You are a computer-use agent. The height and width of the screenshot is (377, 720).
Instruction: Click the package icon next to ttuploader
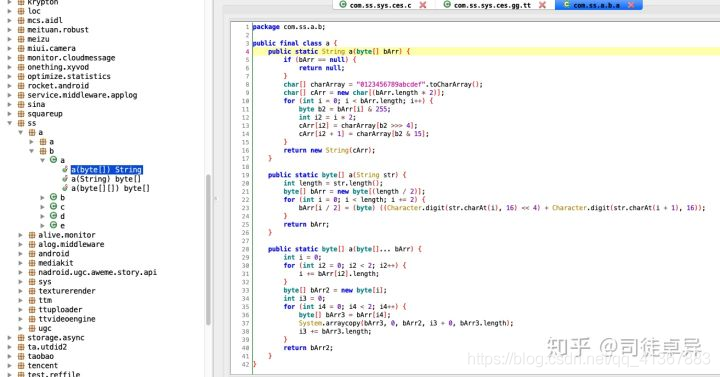pos(32,309)
